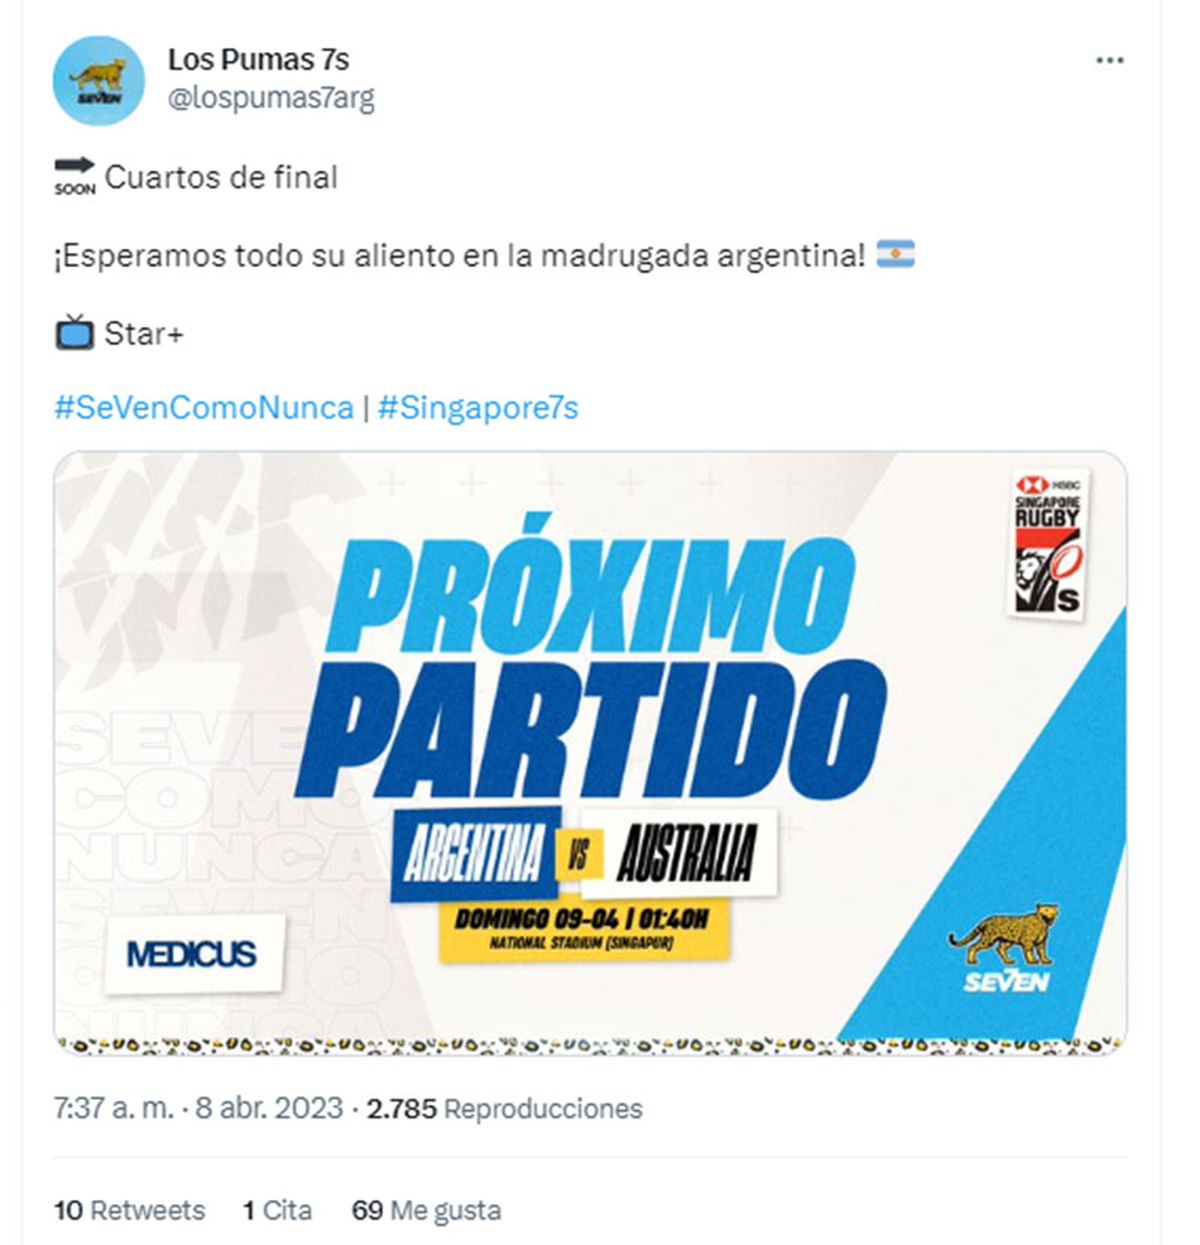The image size is (1200, 1245).
Task: Click the Pumas Seven jaguar logo
Action: (x=1005, y=946)
